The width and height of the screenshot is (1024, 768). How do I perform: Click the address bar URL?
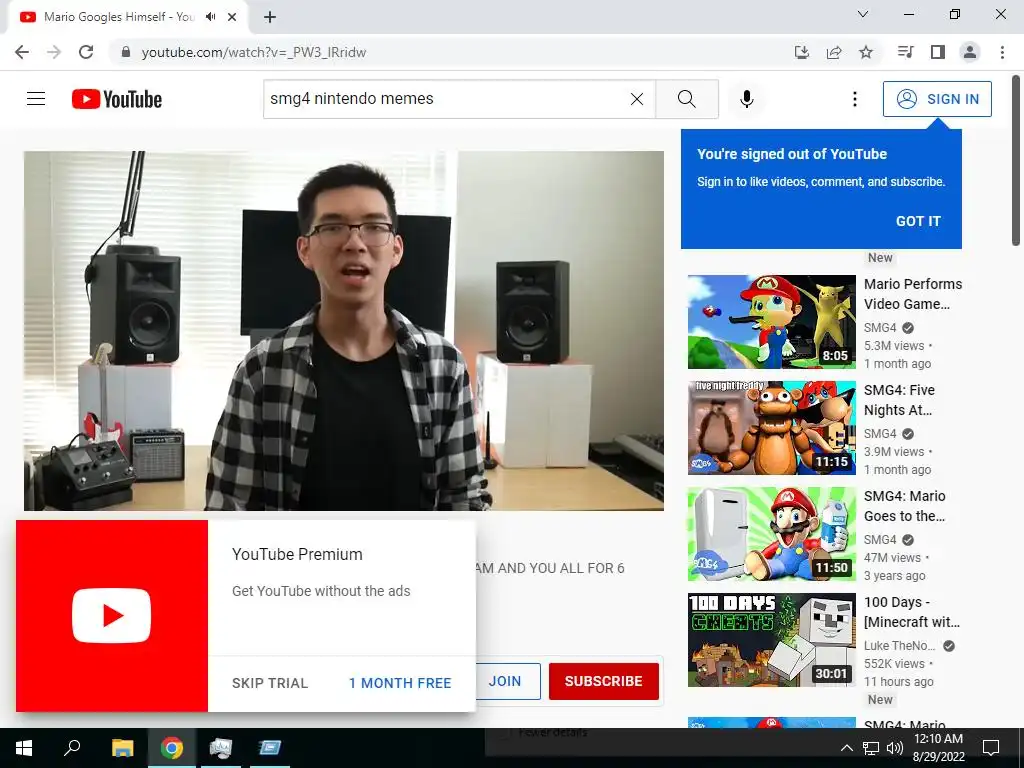click(x=253, y=52)
